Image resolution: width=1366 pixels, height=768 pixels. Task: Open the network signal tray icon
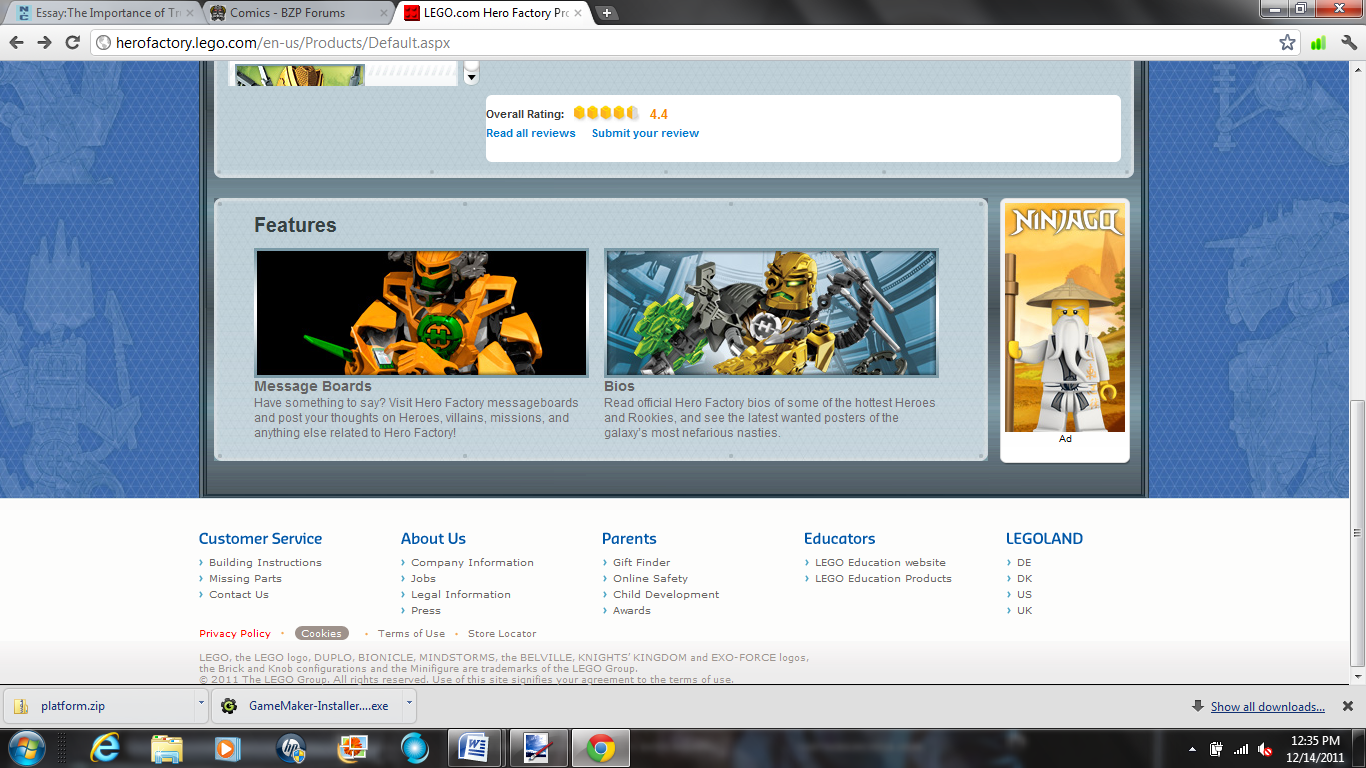click(x=1241, y=749)
